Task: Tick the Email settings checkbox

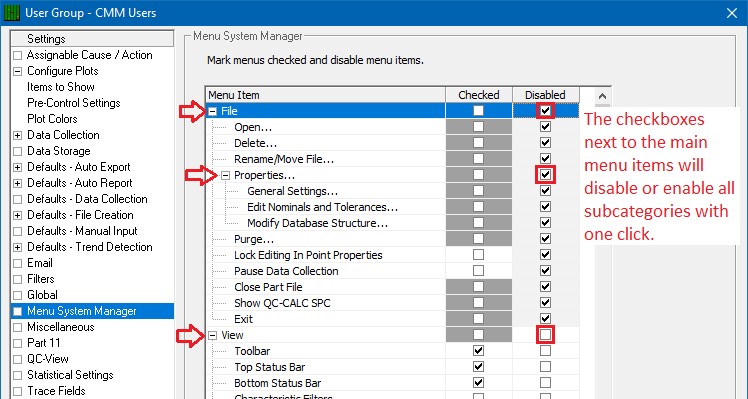Action: click(x=18, y=263)
